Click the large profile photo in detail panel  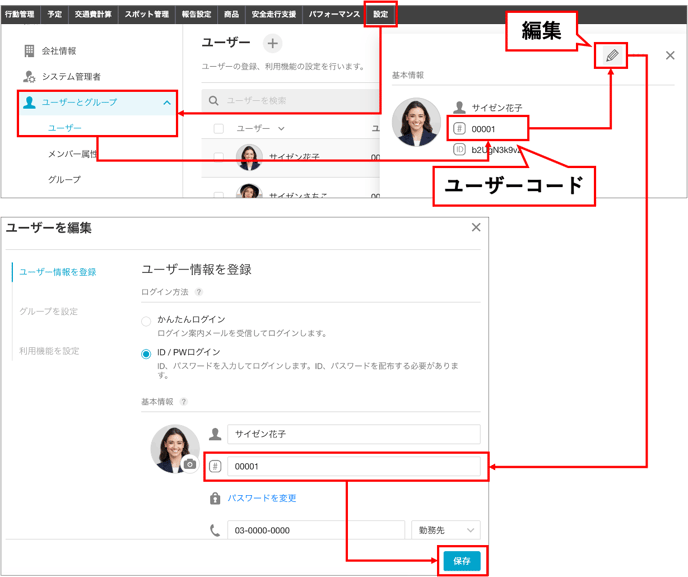[x=416, y=122]
